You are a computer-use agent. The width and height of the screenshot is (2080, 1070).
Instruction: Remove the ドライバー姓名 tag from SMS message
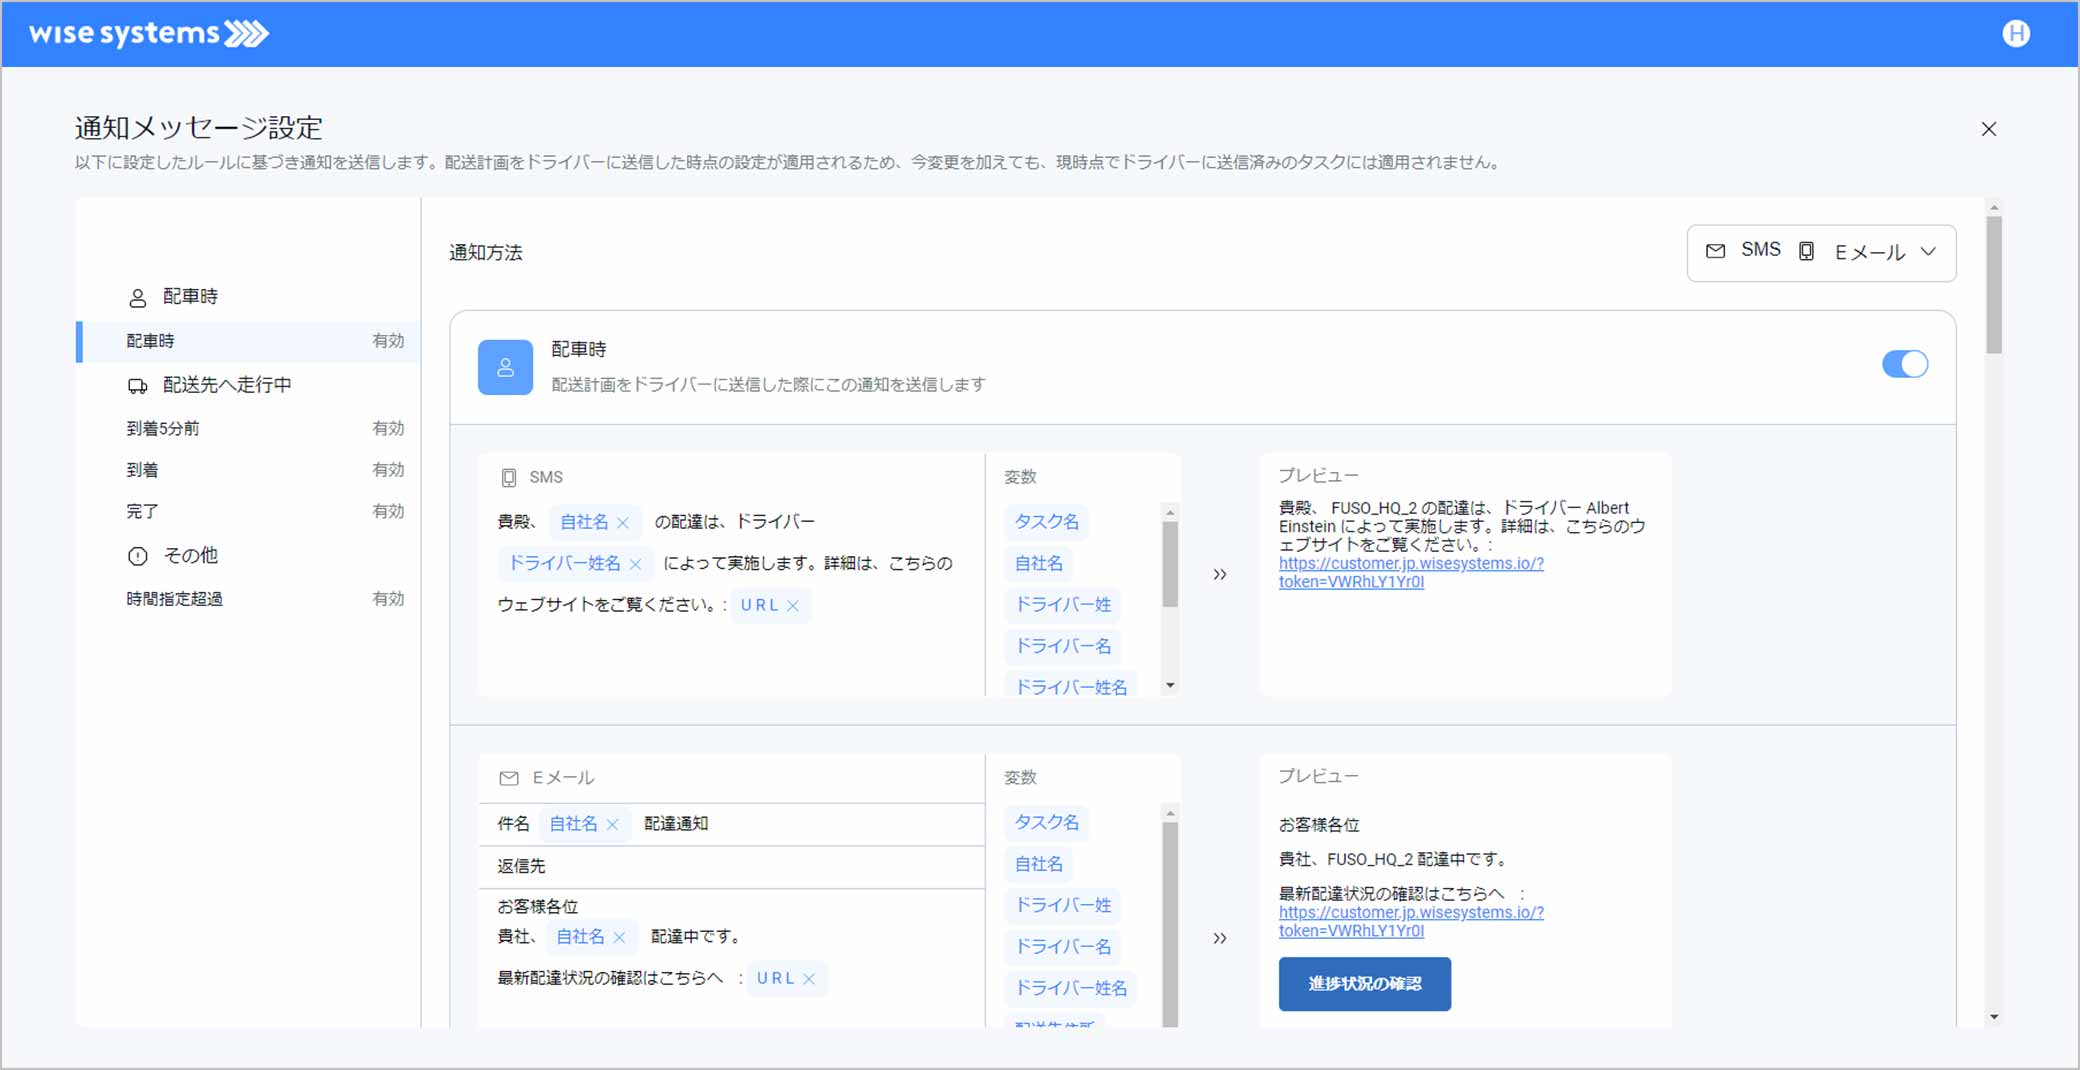click(635, 564)
